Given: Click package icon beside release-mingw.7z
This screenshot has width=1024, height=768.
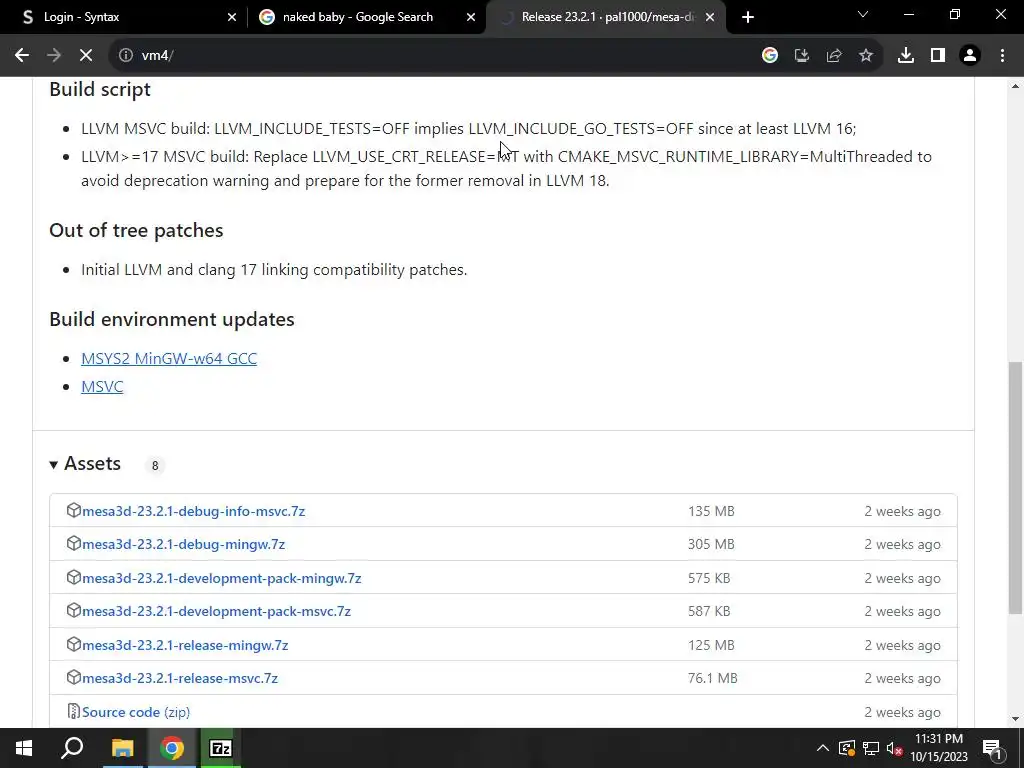Looking at the screenshot, I should [74, 645].
